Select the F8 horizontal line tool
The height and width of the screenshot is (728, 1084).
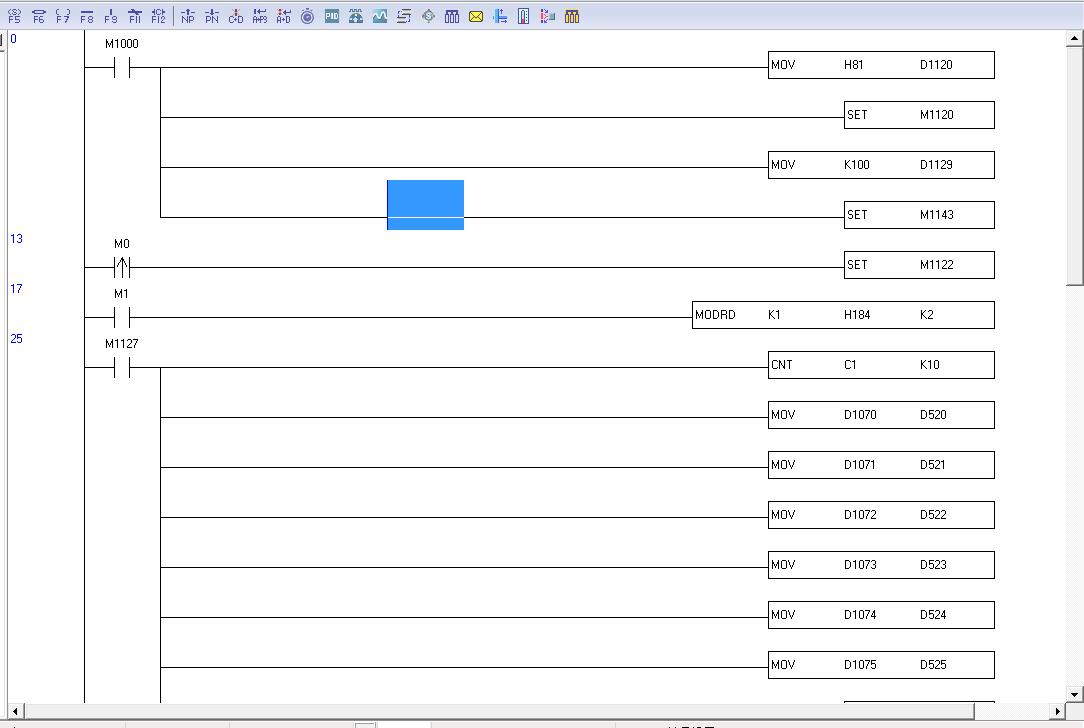(86, 16)
